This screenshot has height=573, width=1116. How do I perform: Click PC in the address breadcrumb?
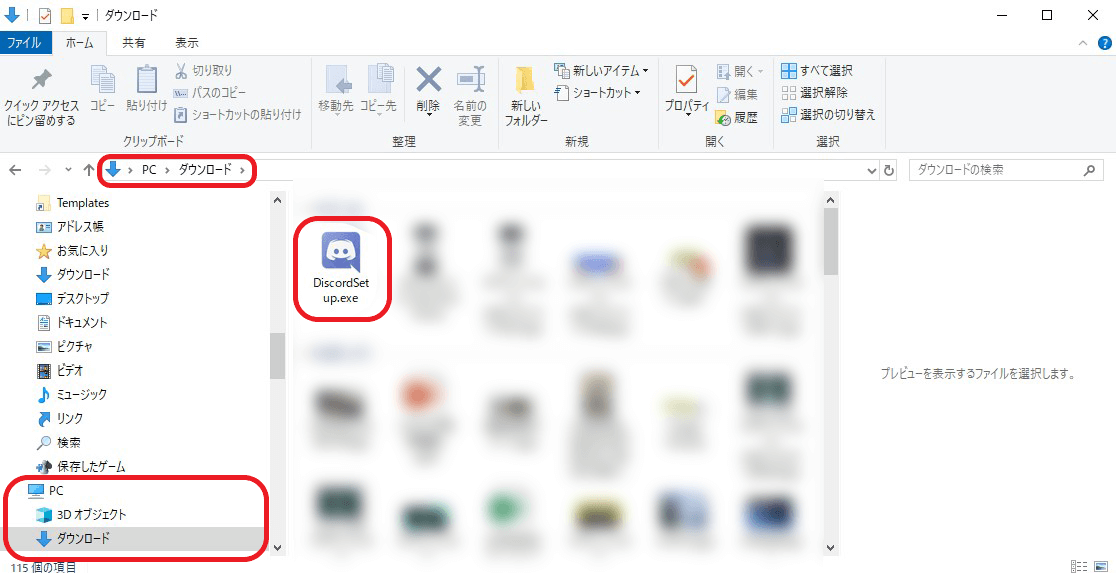pyautogui.click(x=149, y=170)
